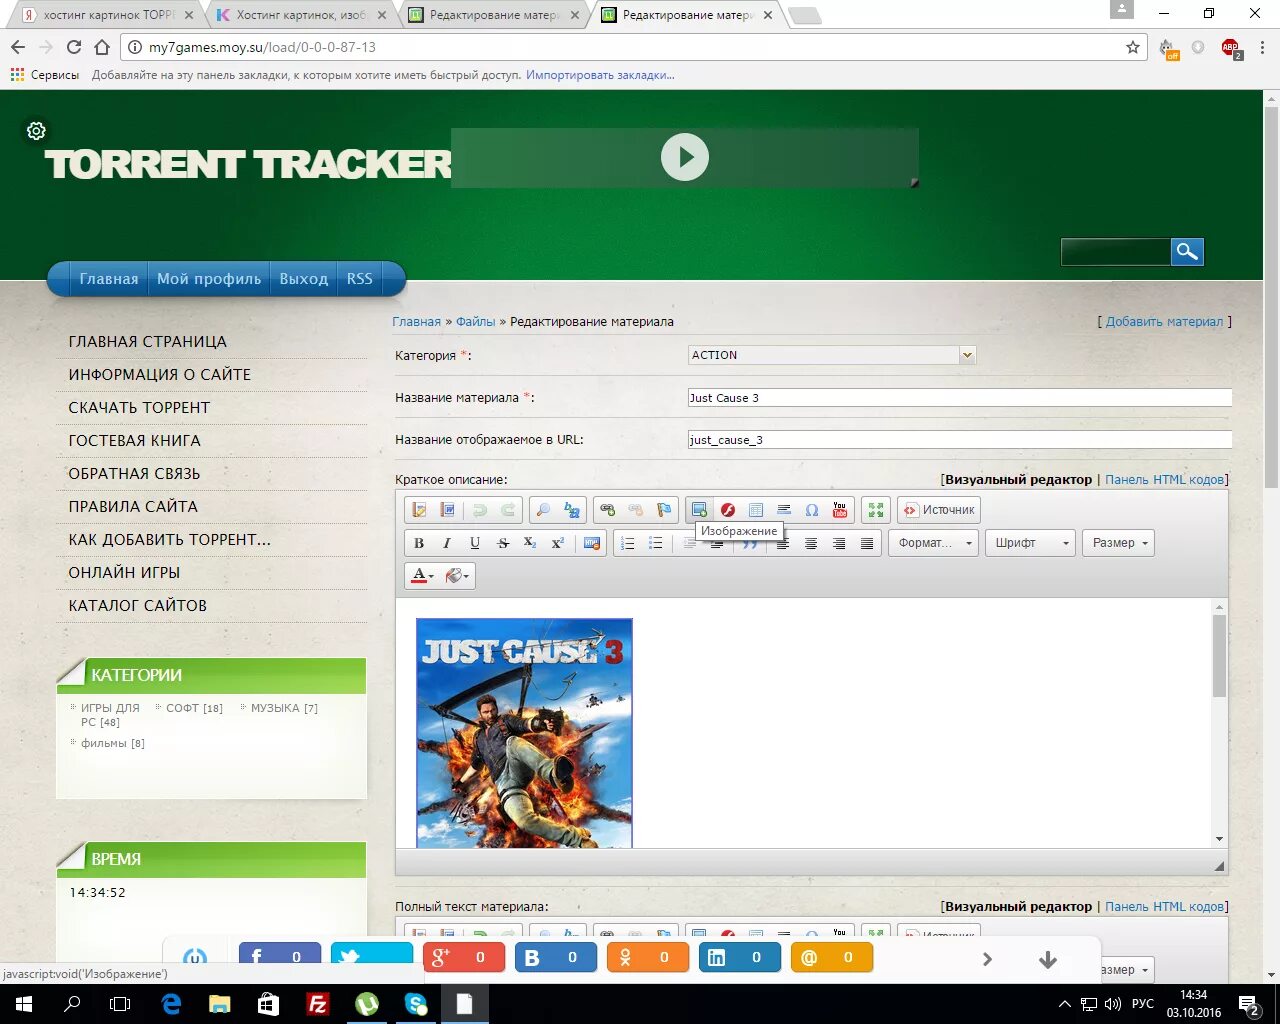Go to Главная breadcrumb link
The image size is (1280, 1024).
click(416, 321)
